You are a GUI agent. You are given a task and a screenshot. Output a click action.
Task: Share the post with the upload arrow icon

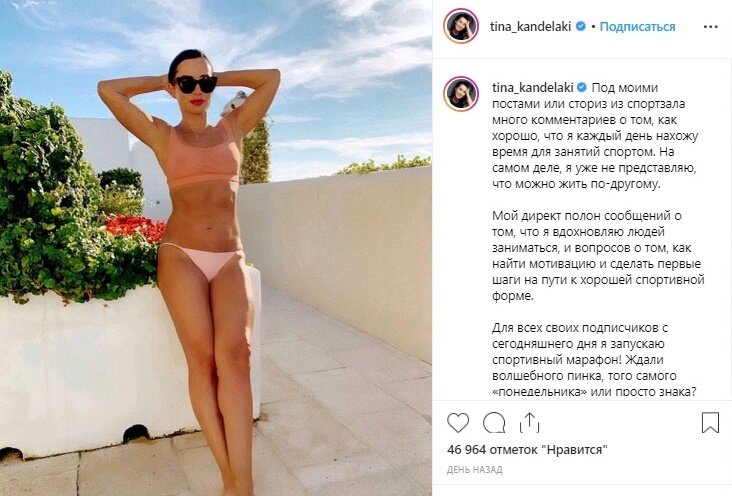[x=529, y=423]
